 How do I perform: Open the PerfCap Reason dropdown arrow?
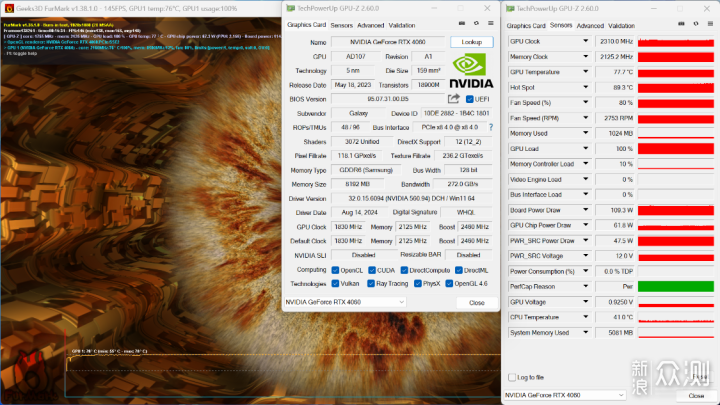coord(585,286)
